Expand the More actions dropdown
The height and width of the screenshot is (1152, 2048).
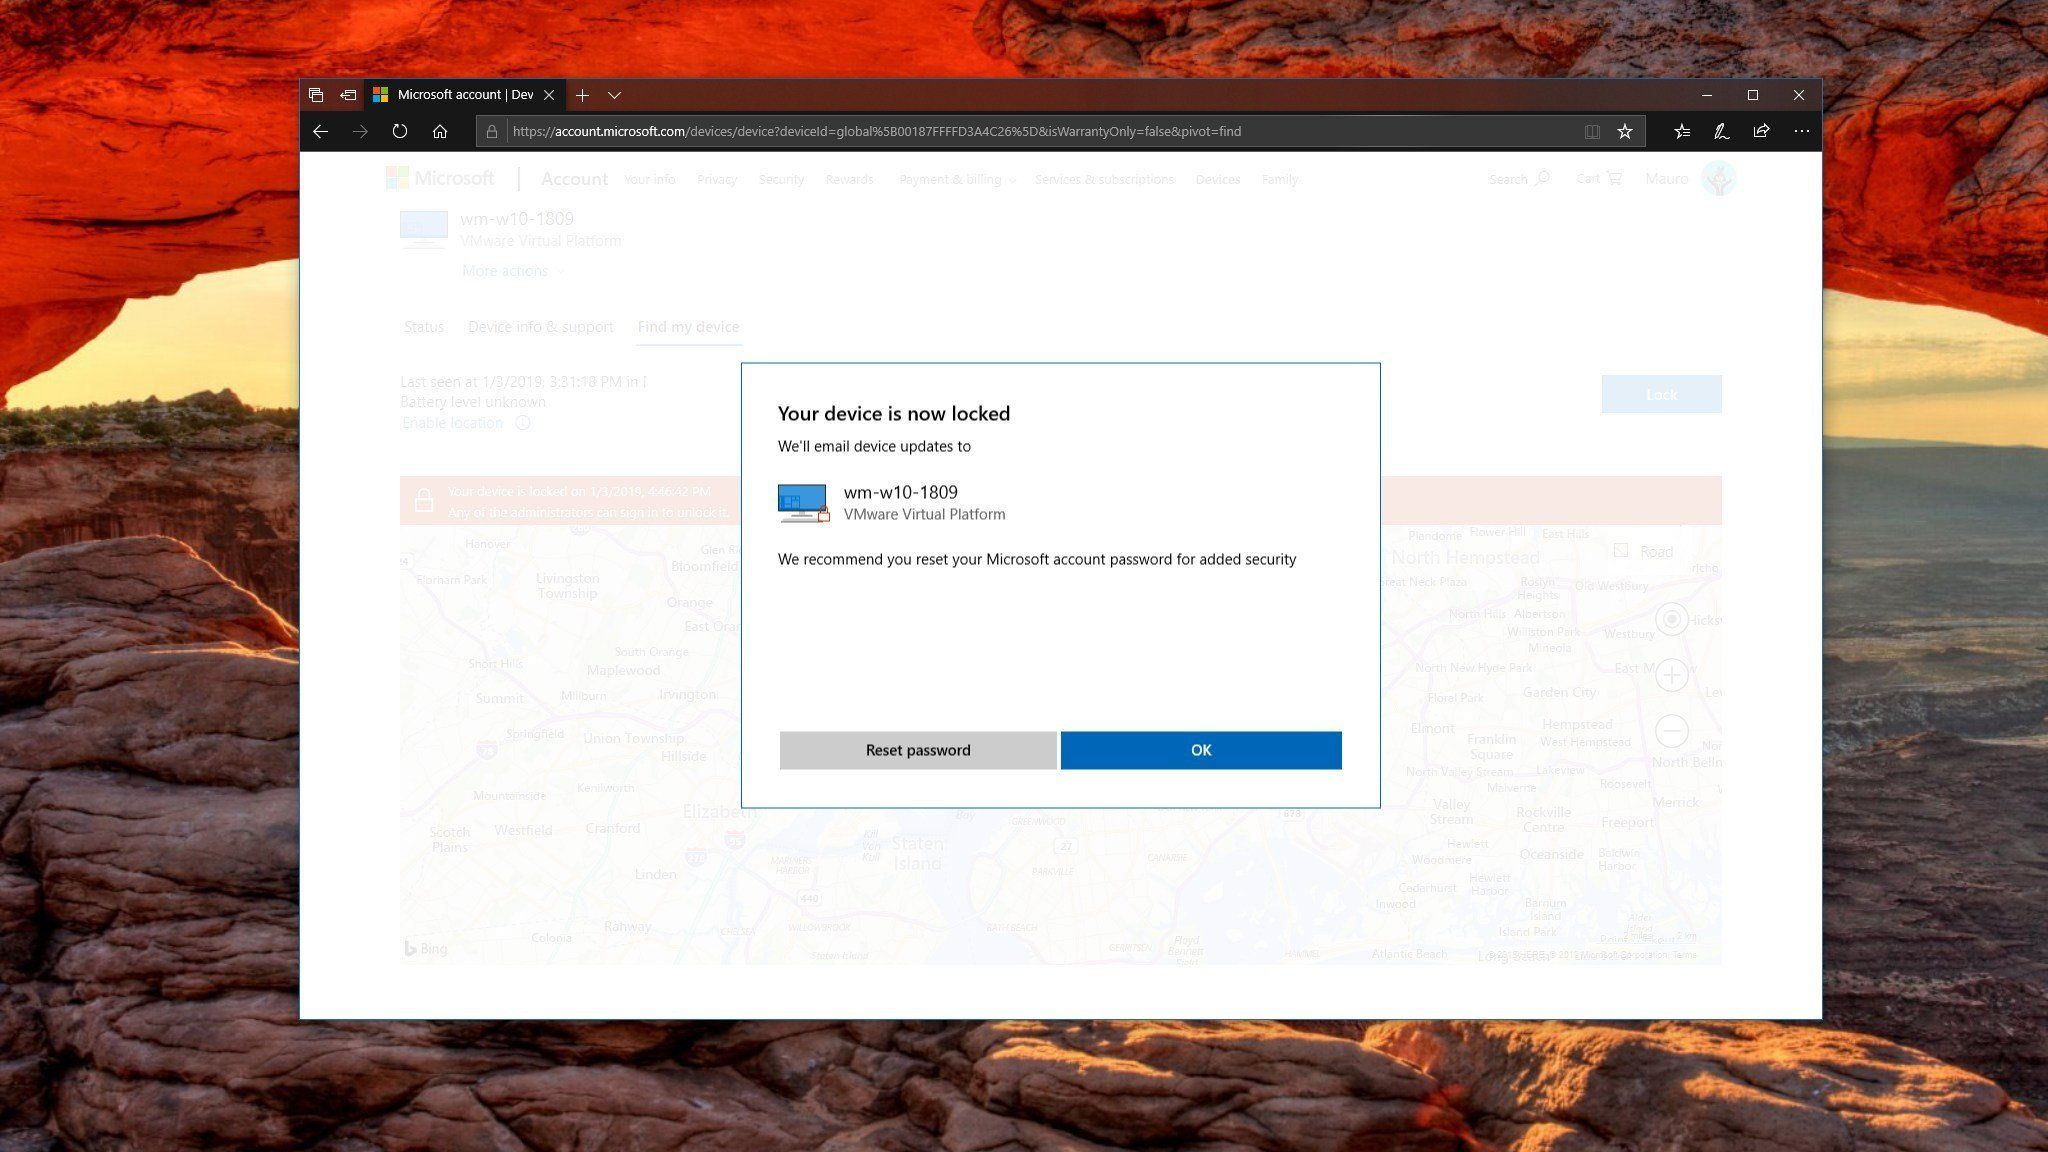(x=512, y=271)
